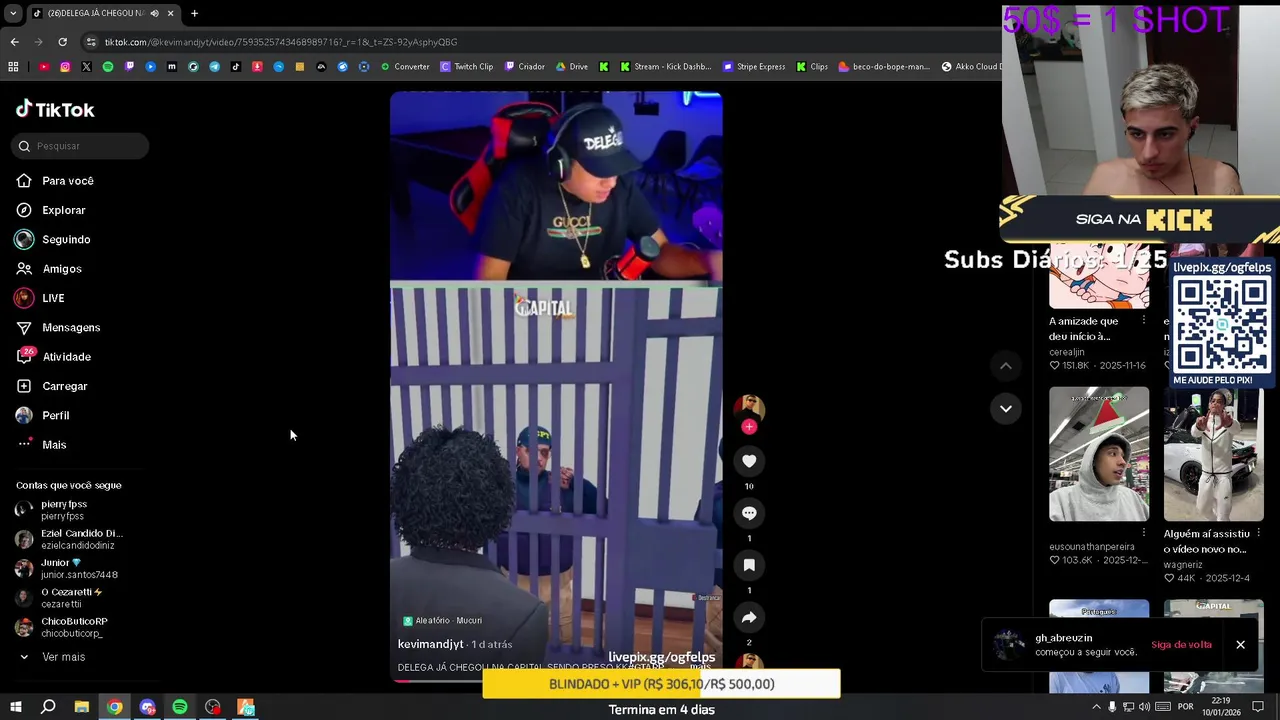Click the address bar URL

pos(281,42)
